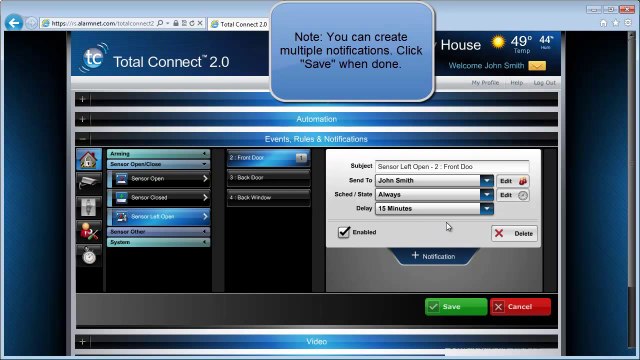Viewport: 640px width, 360px height.
Task: Open the Send To dropdown
Action: (x=487, y=181)
